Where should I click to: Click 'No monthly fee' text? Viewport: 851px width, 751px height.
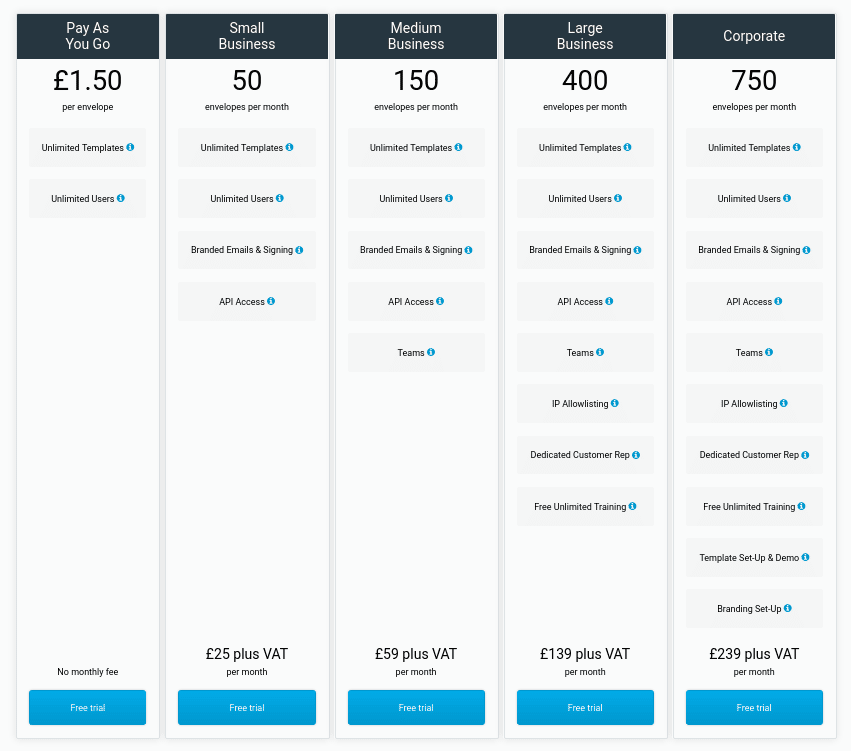pyautogui.click(x=88, y=671)
